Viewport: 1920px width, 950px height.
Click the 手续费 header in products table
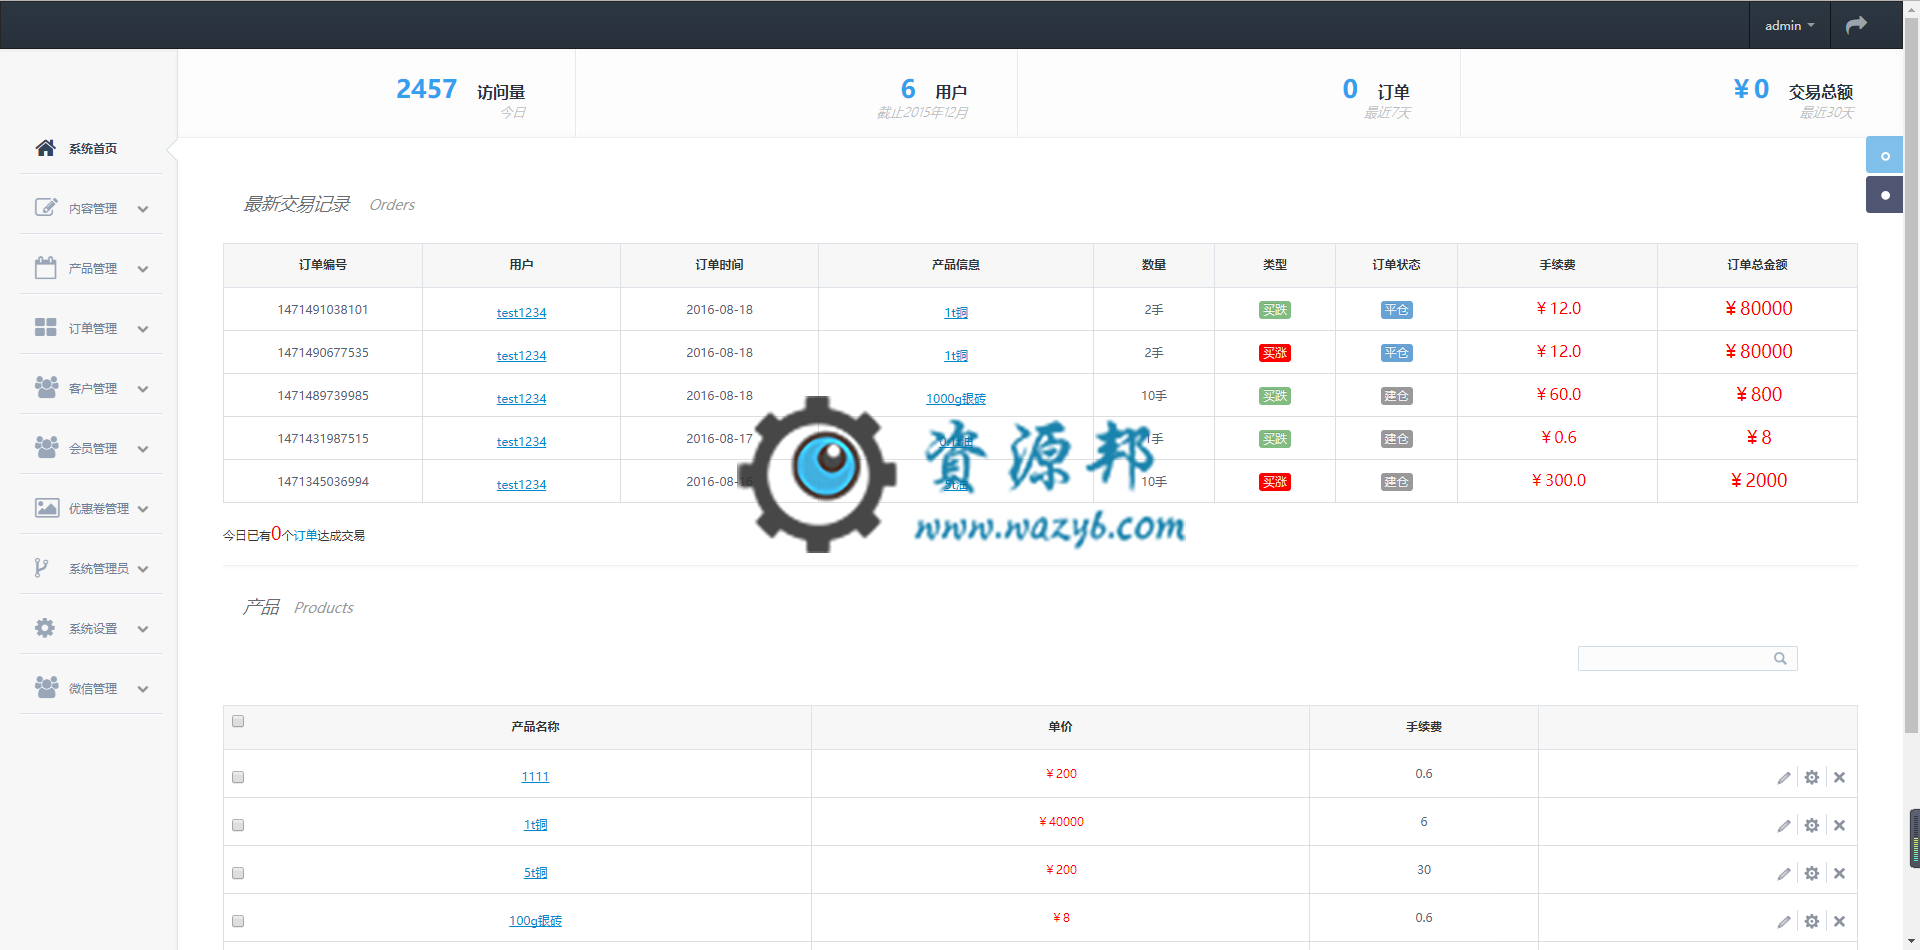[x=1424, y=727]
